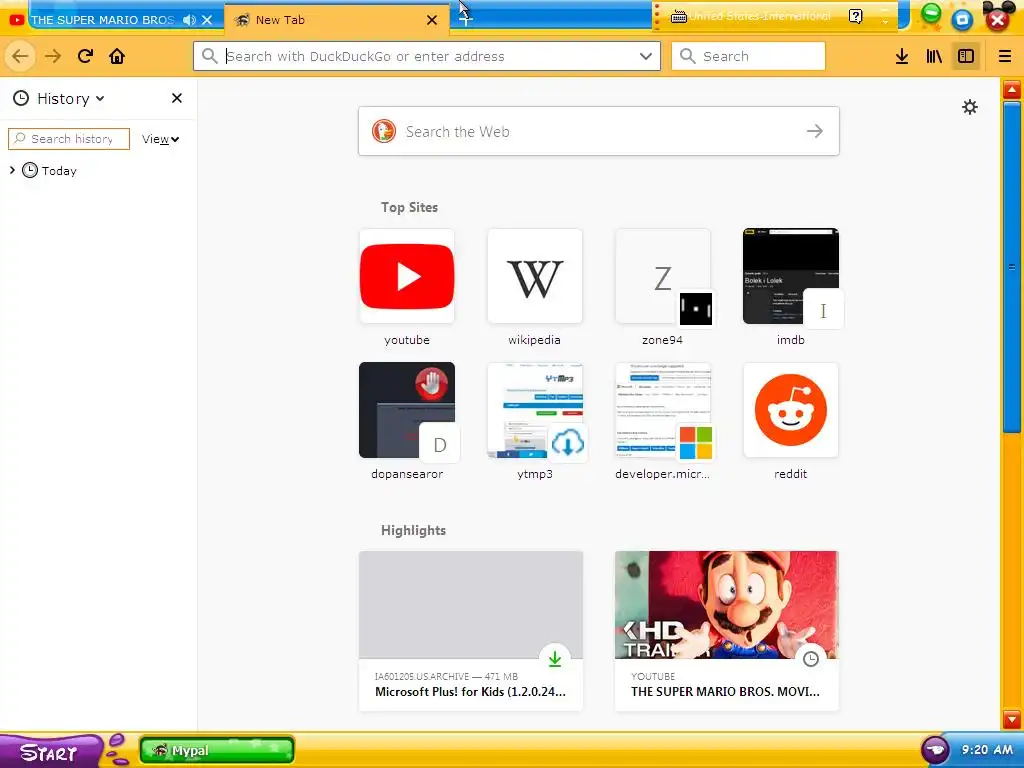This screenshot has height=768, width=1024.
Task: Close the Super Mario Bros tab
Action: (207, 20)
